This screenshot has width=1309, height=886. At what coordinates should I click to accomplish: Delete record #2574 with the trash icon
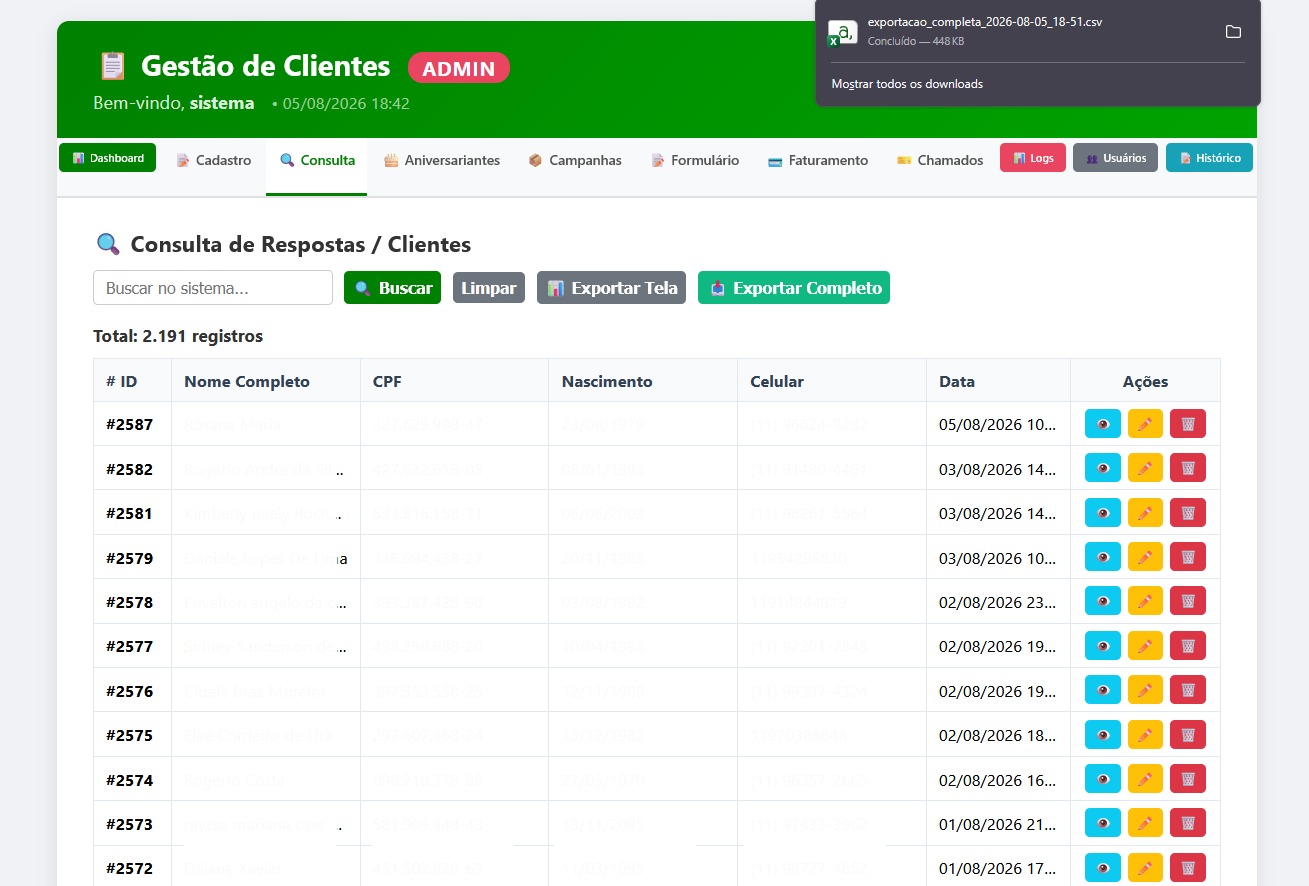coord(1188,779)
